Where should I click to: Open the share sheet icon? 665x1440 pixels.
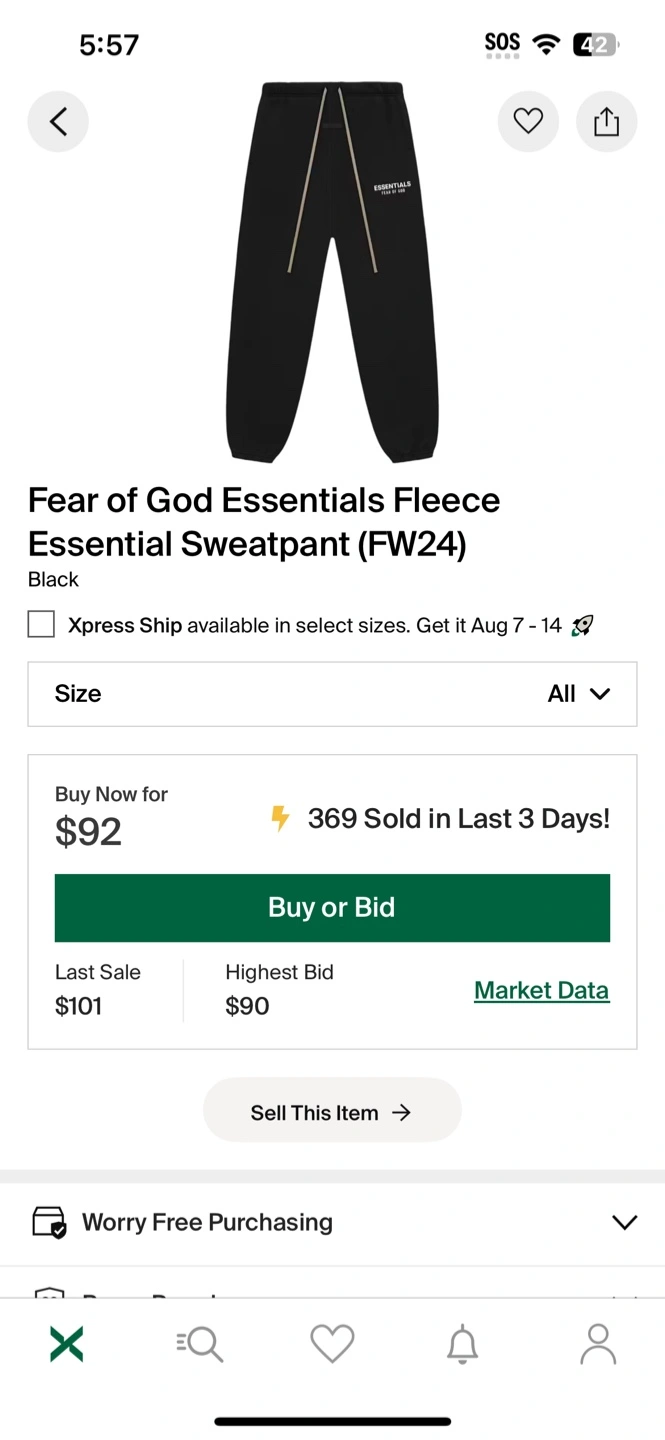click(x=606, y=122)
